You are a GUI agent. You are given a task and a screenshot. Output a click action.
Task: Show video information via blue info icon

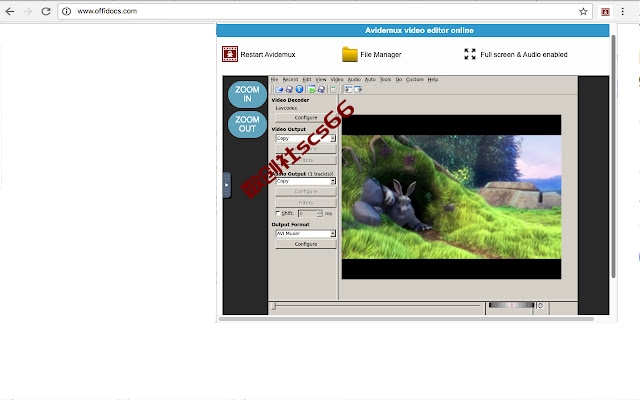(299, 89)
